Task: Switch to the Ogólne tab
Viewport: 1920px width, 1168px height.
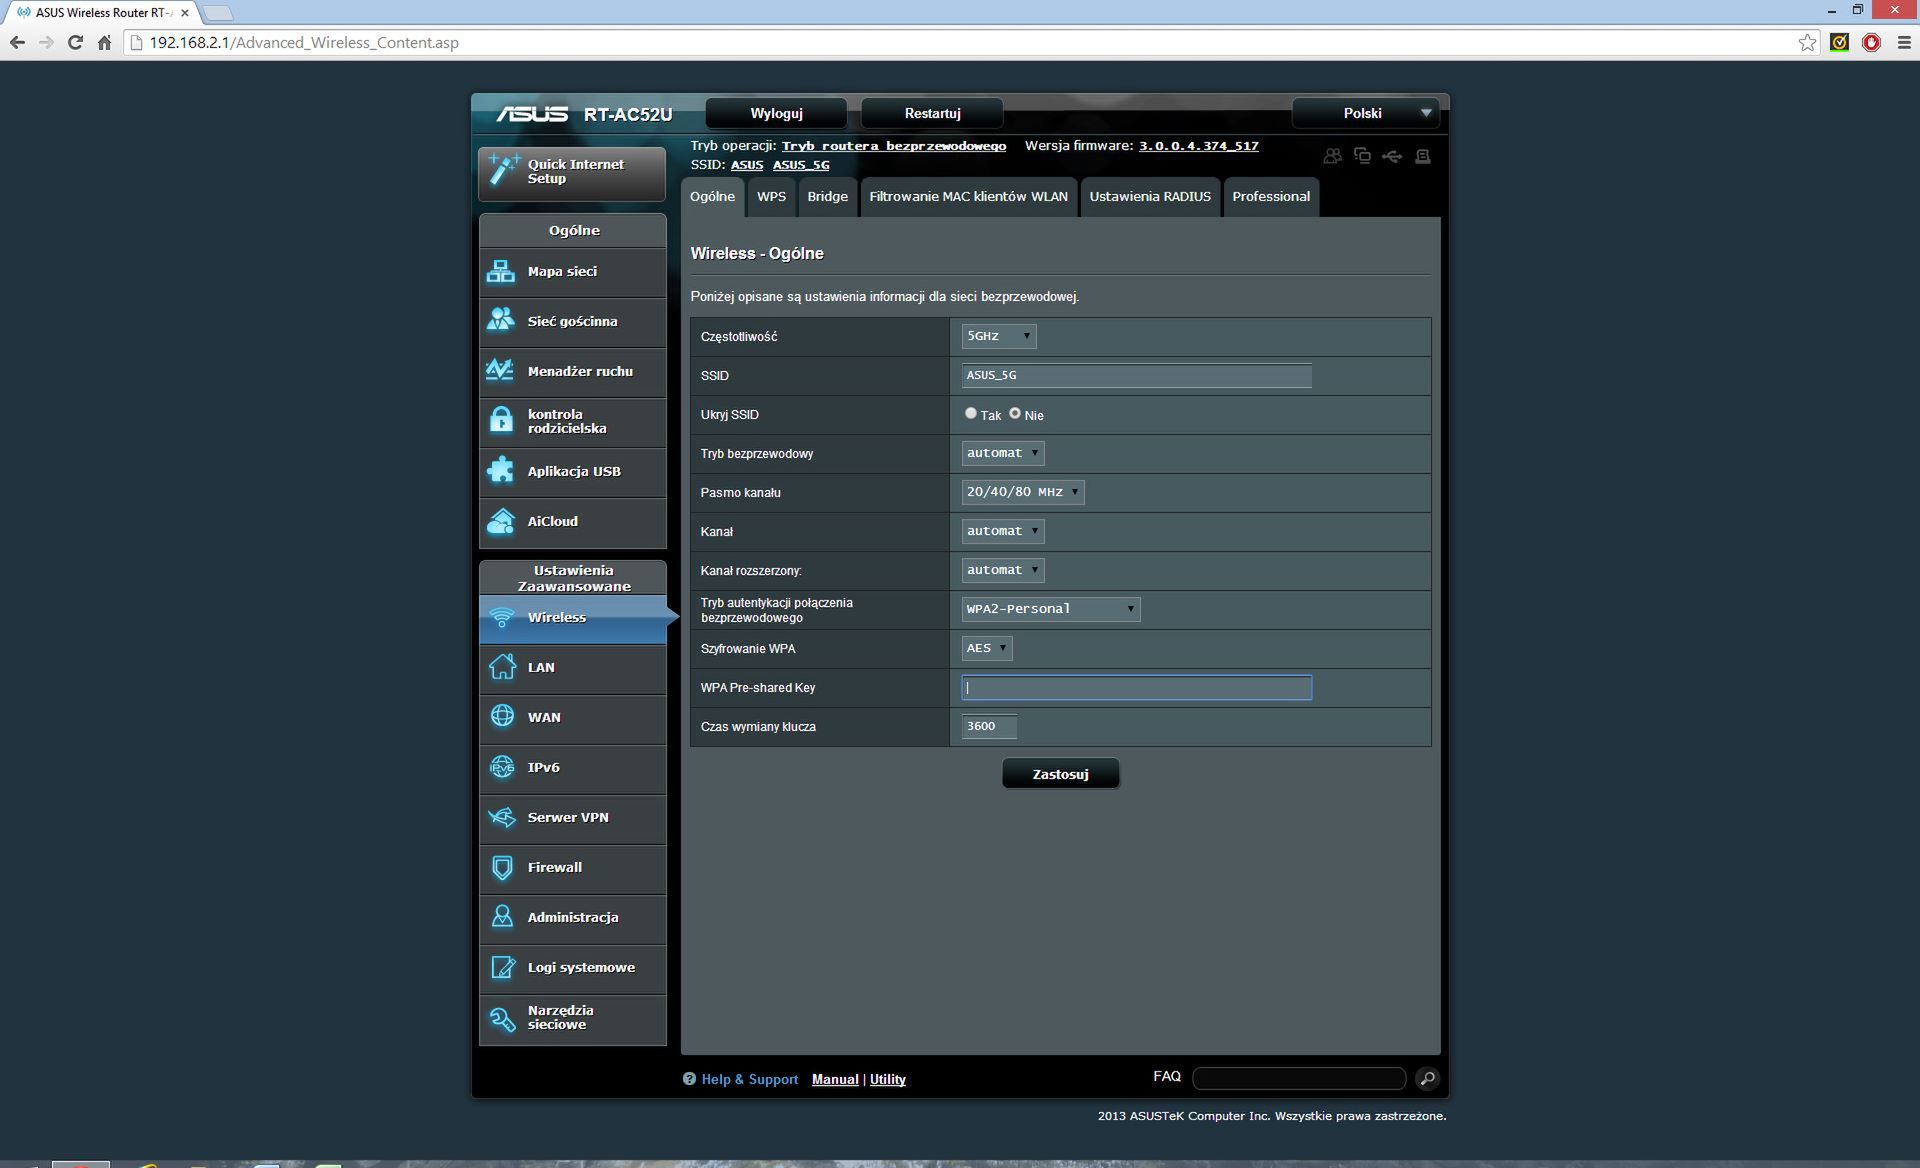Action: [712, 197]
